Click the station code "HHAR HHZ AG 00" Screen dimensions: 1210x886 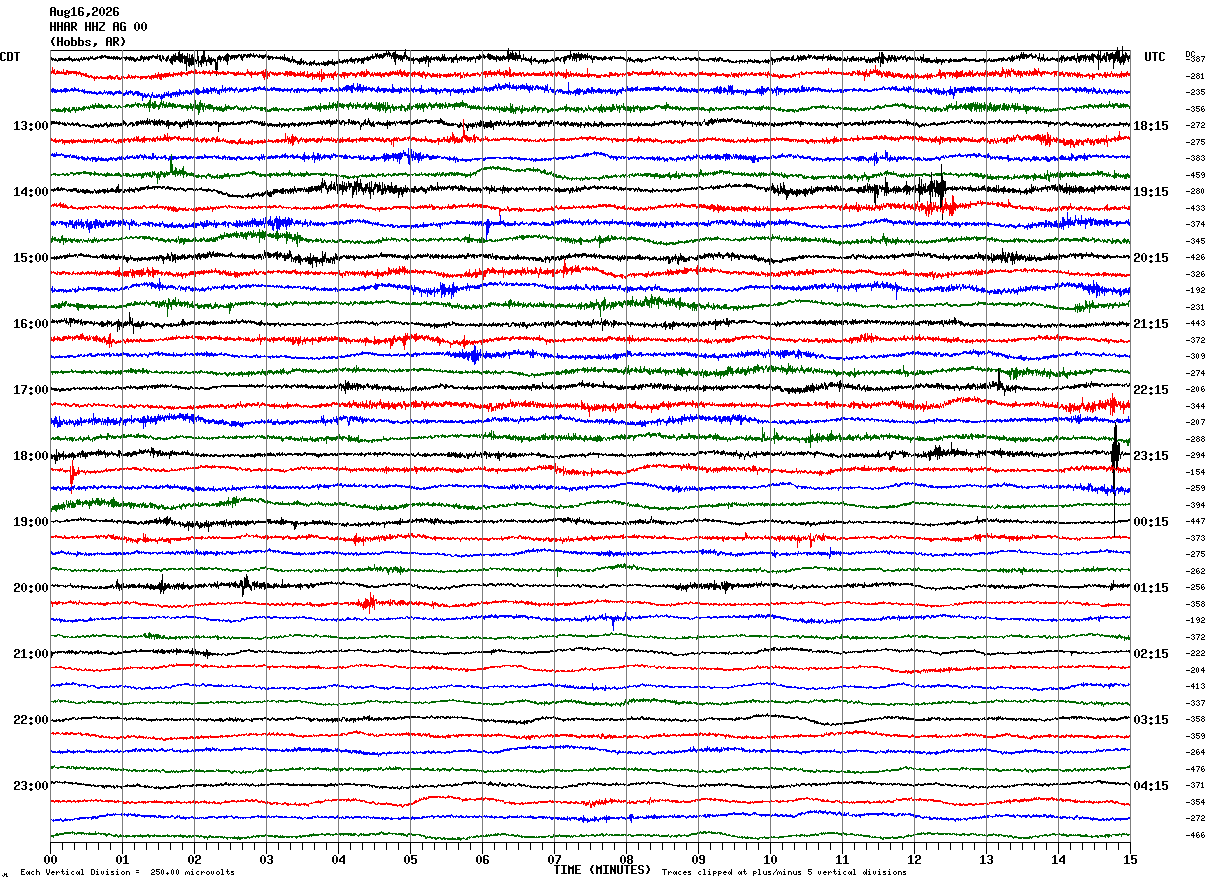coord(98,27)
